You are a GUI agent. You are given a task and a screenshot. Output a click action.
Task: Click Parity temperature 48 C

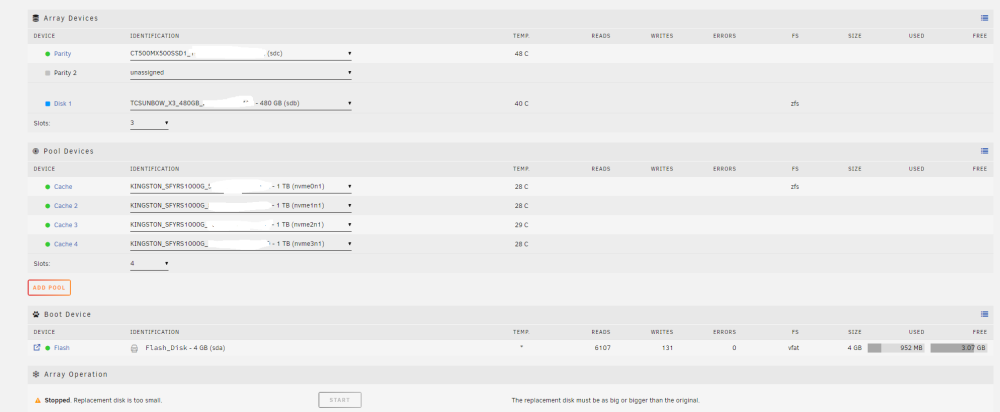click(x=521, y=54)
